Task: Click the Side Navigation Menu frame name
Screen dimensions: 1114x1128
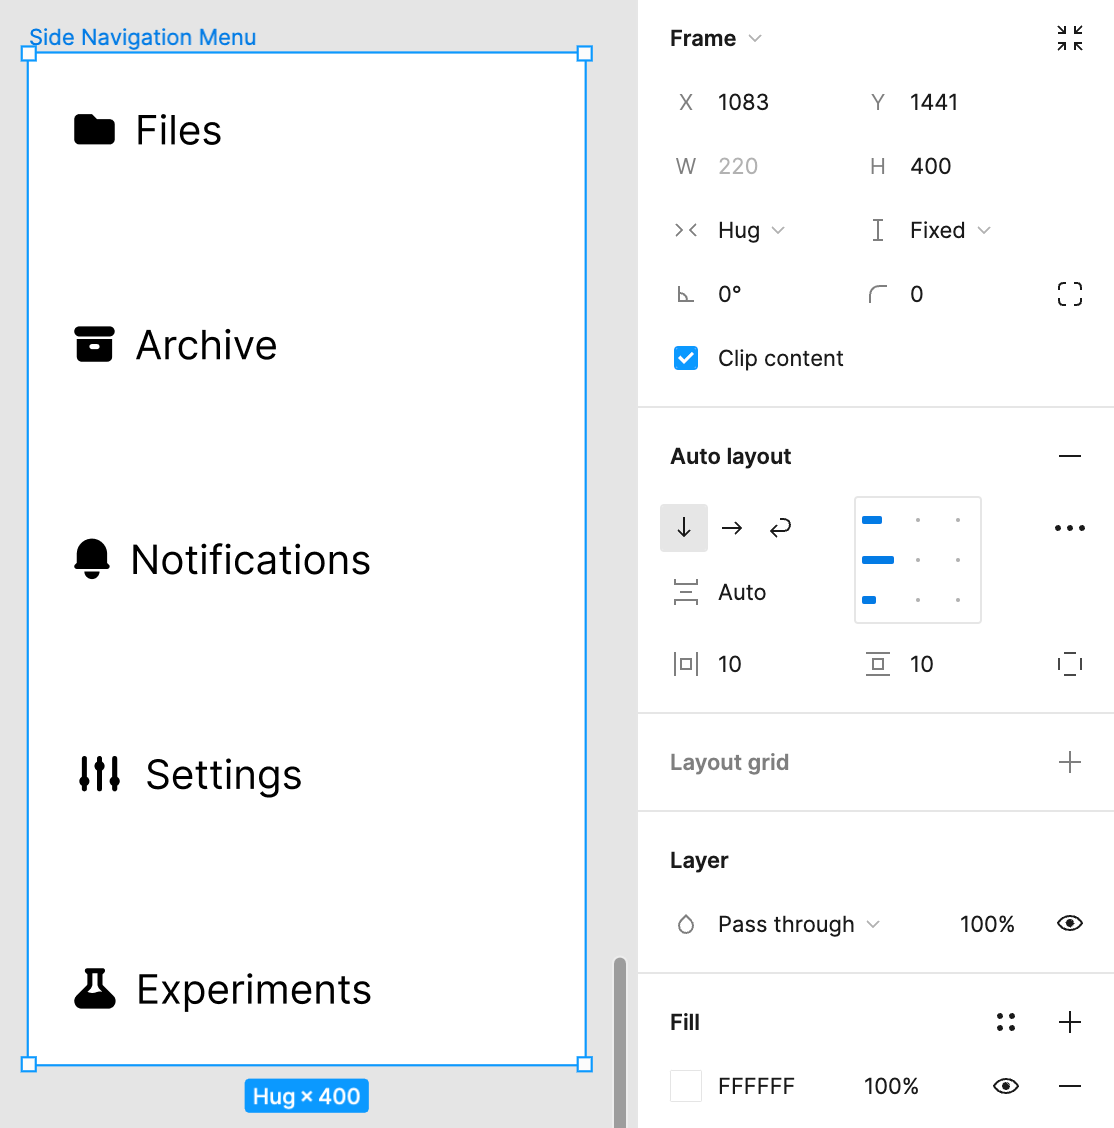Action: [142, 37]
